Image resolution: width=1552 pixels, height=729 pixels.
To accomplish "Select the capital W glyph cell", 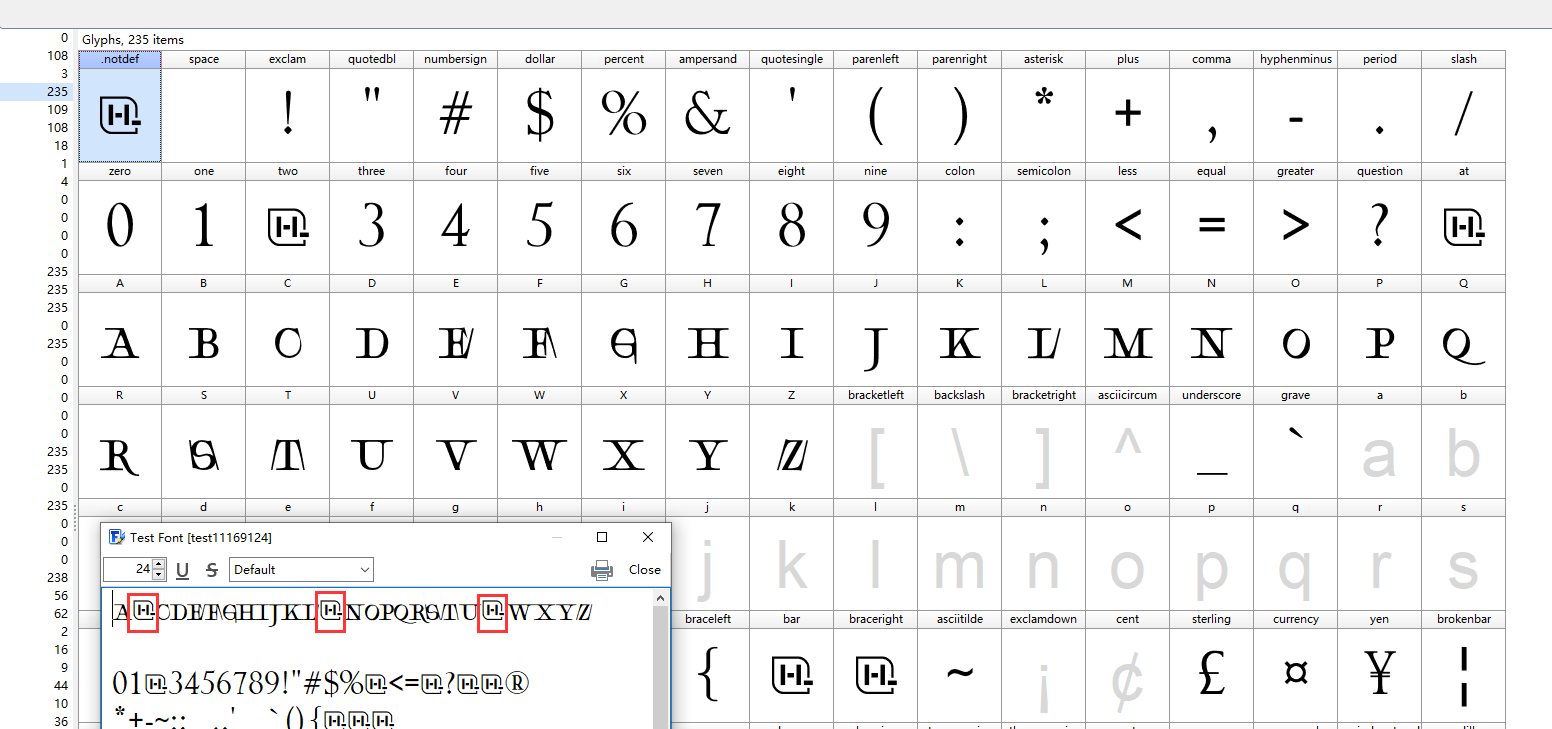I will [x=540, y=443].
